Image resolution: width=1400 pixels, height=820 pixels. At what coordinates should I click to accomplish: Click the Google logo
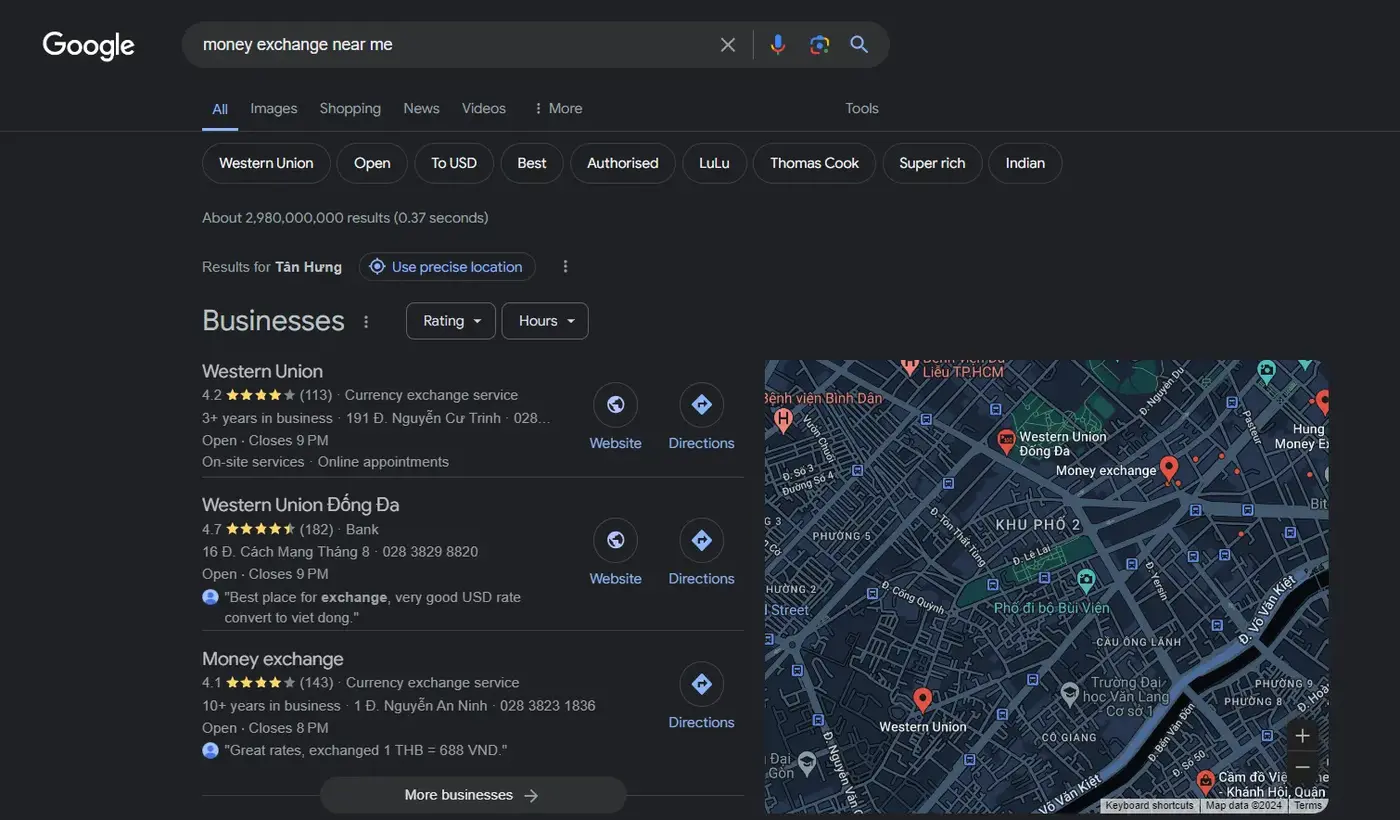(88, 45)
